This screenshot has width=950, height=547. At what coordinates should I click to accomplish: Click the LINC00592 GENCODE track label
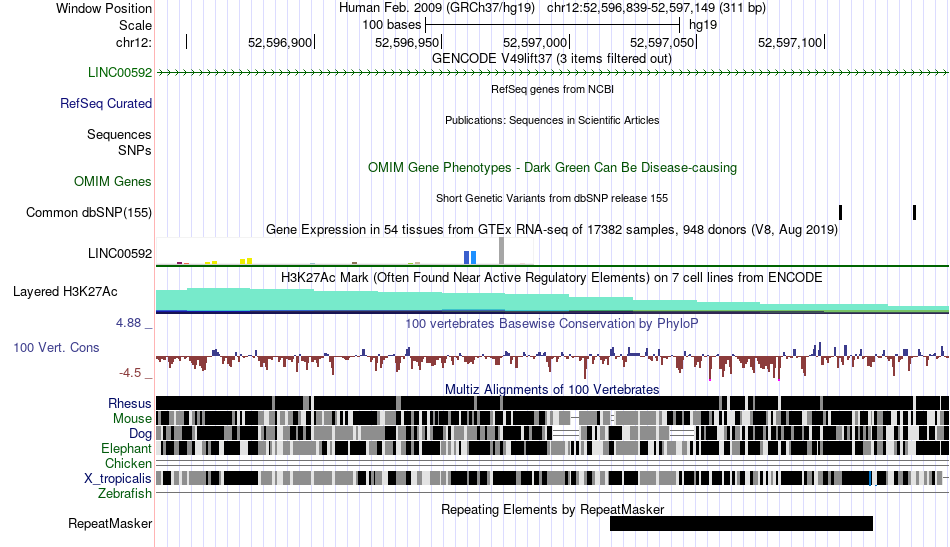[120, 73]
